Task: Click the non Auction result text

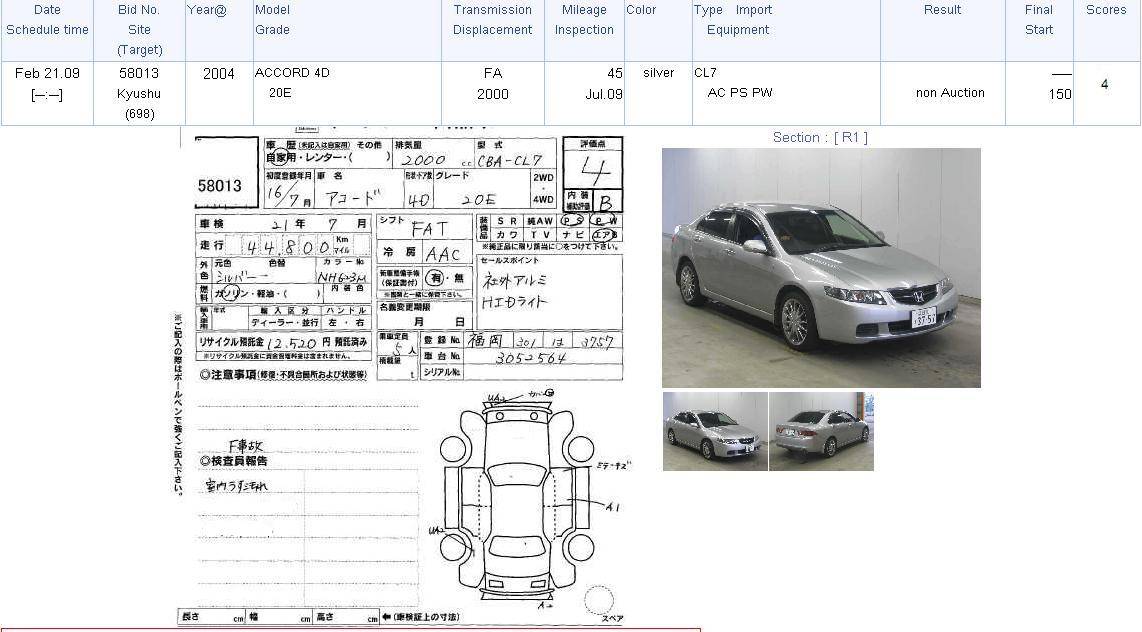Action: point(950,92)
